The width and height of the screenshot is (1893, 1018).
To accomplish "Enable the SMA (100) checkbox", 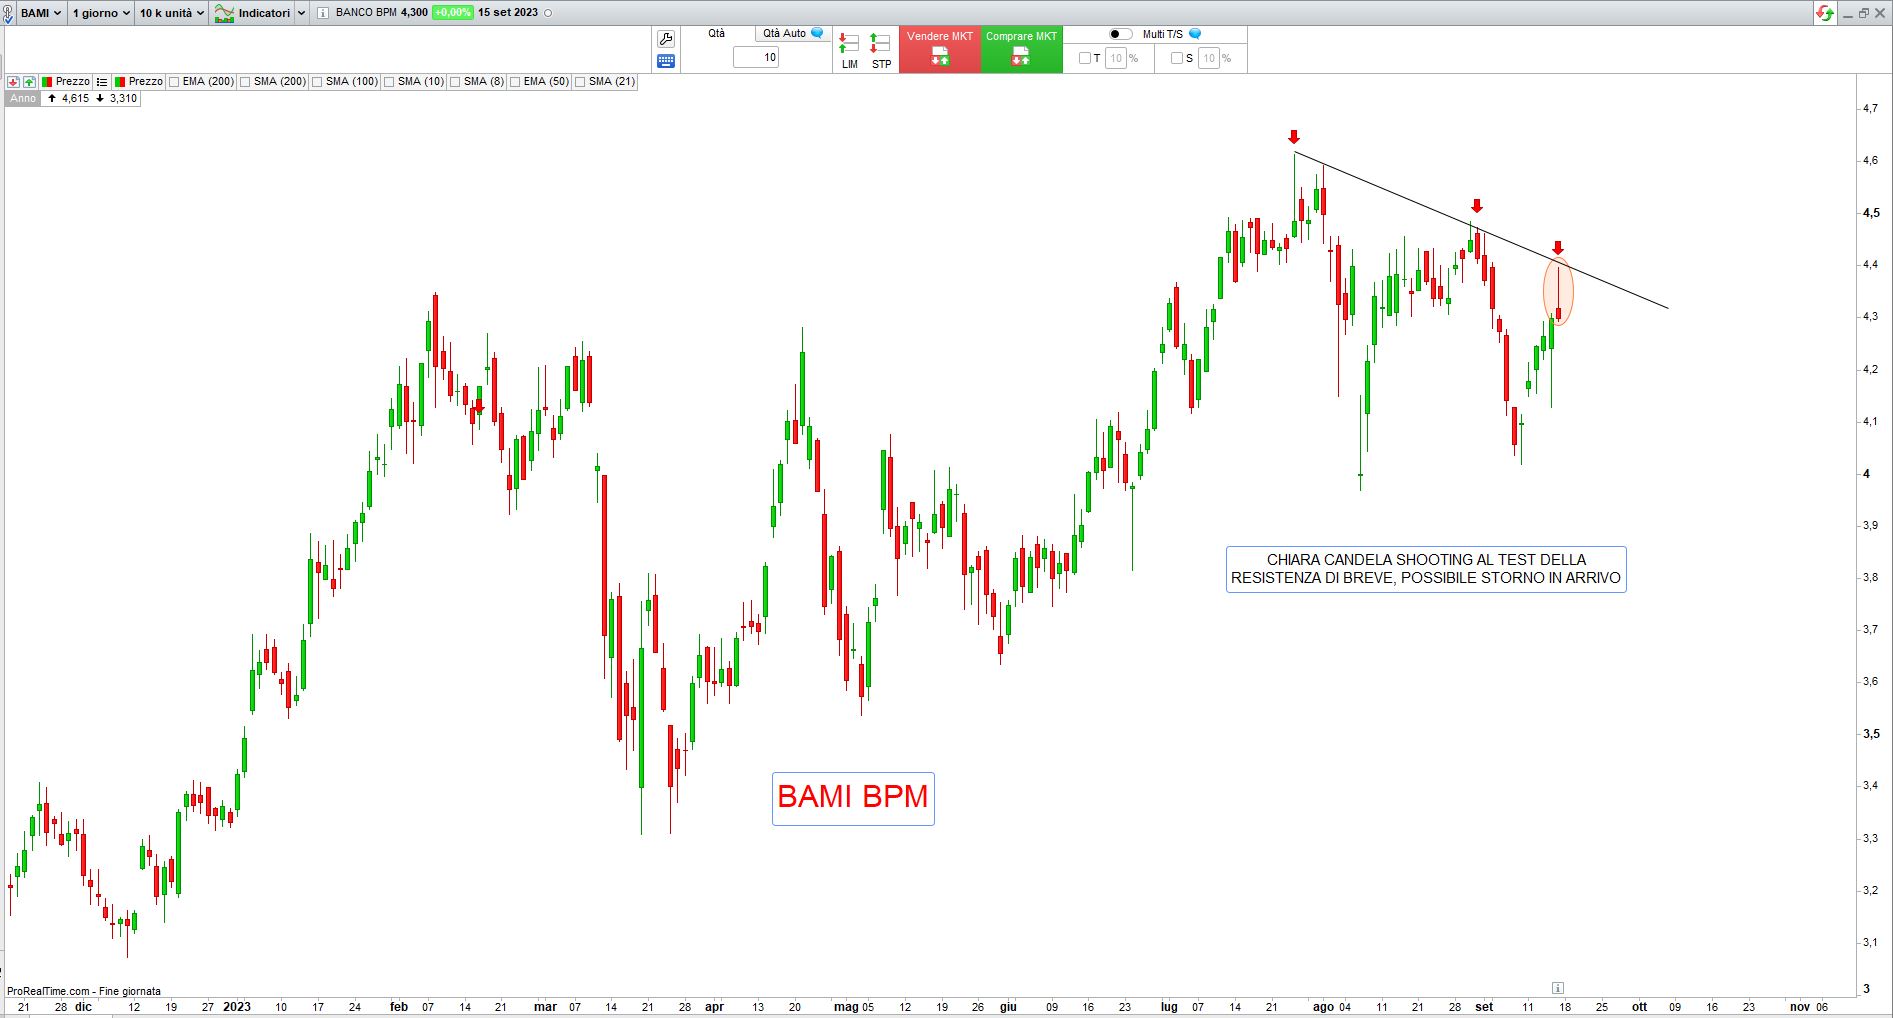I will point(318,82).
